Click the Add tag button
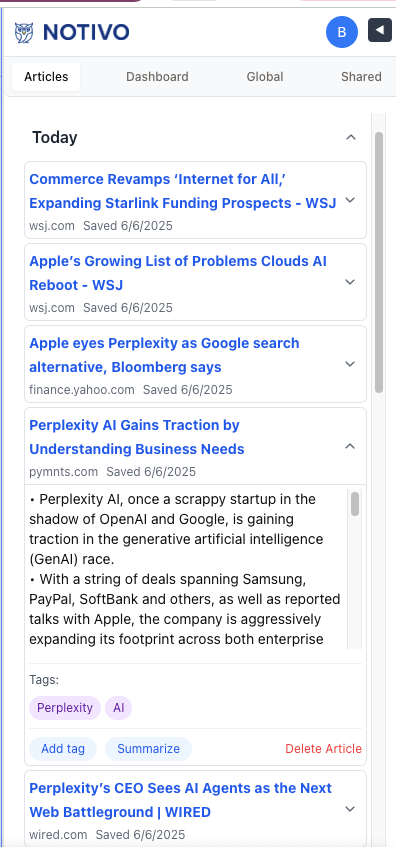 coord(63,749)
